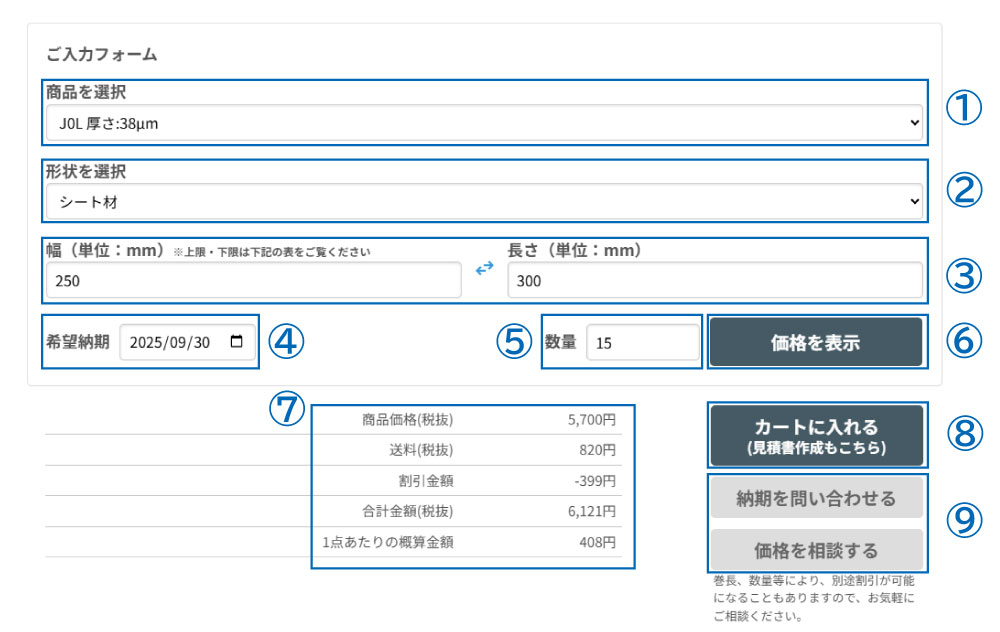Viewport: 1000px width, 632px height.
Task: Click the chevron on the 商品を選択 dropdown
Action: click(x=913, y=122)
